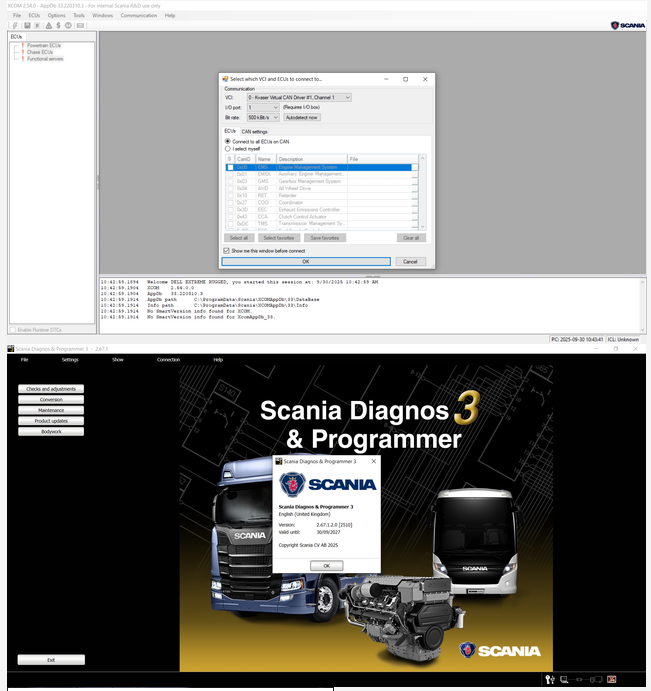Click the warning triangle toolbar icon
Screen dimensions: 651x691
point(49,25)
